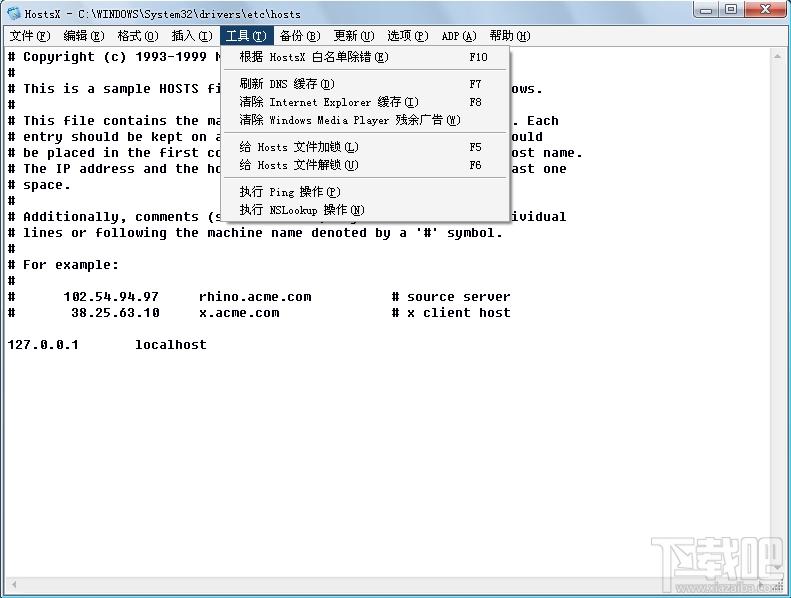This screenshot has width=791, height=598.
Task: Close the open 工具(T) menu
Action: (x=246, y=36)
